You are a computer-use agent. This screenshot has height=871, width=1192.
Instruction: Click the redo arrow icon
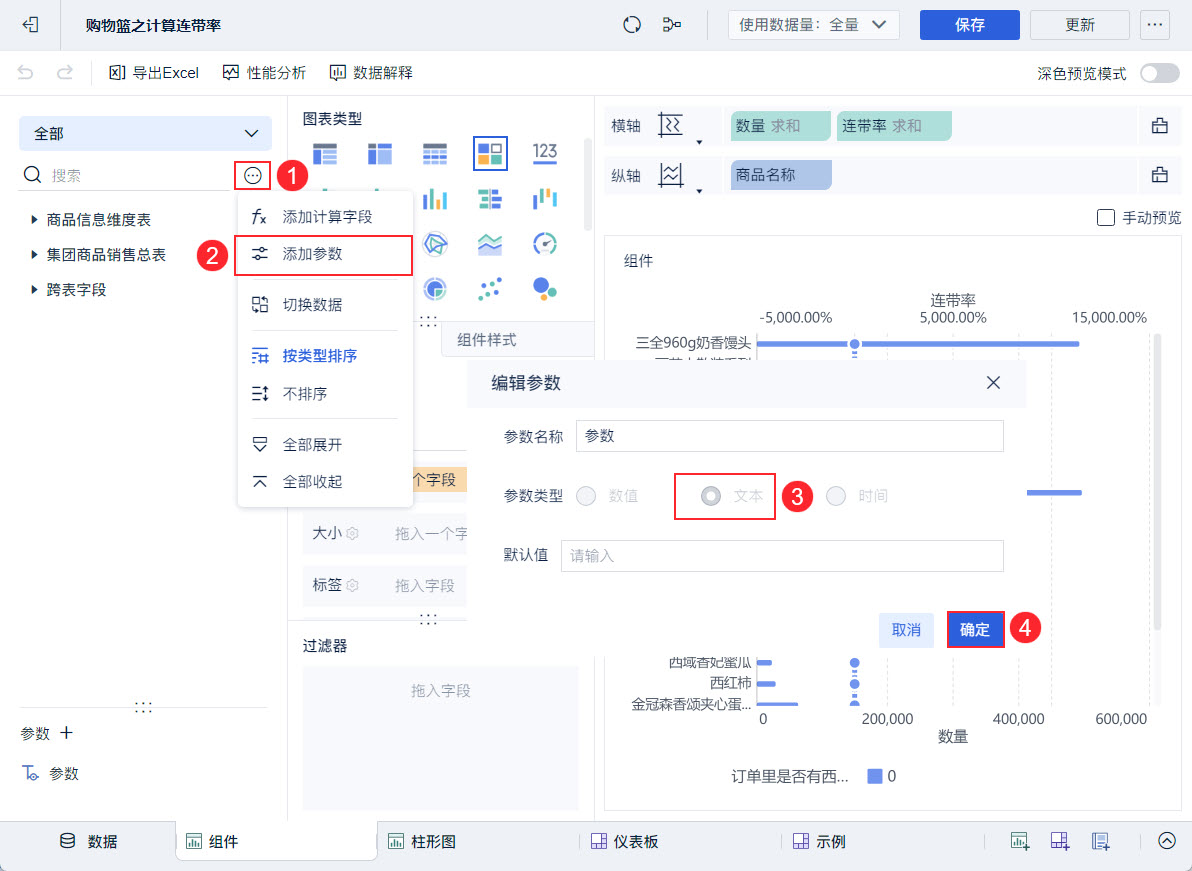coord(65,73)
